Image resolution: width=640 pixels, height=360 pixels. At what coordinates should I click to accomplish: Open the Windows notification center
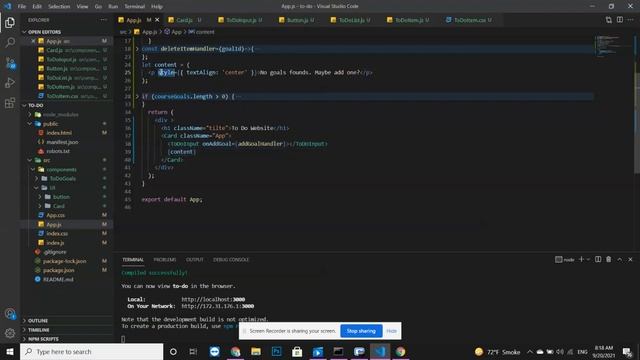tap(627, 351)
